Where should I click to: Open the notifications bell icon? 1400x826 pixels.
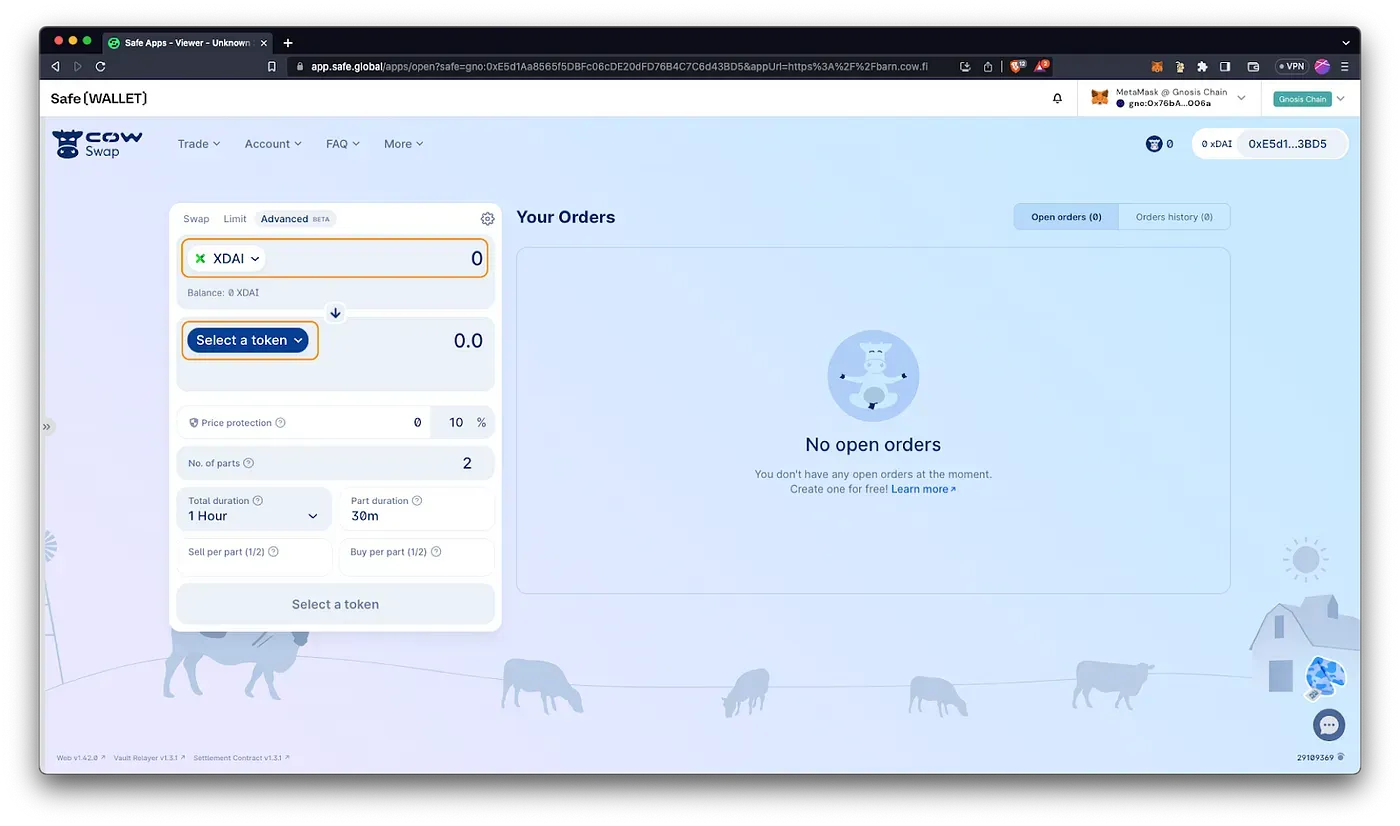(x=1057, y=98)
